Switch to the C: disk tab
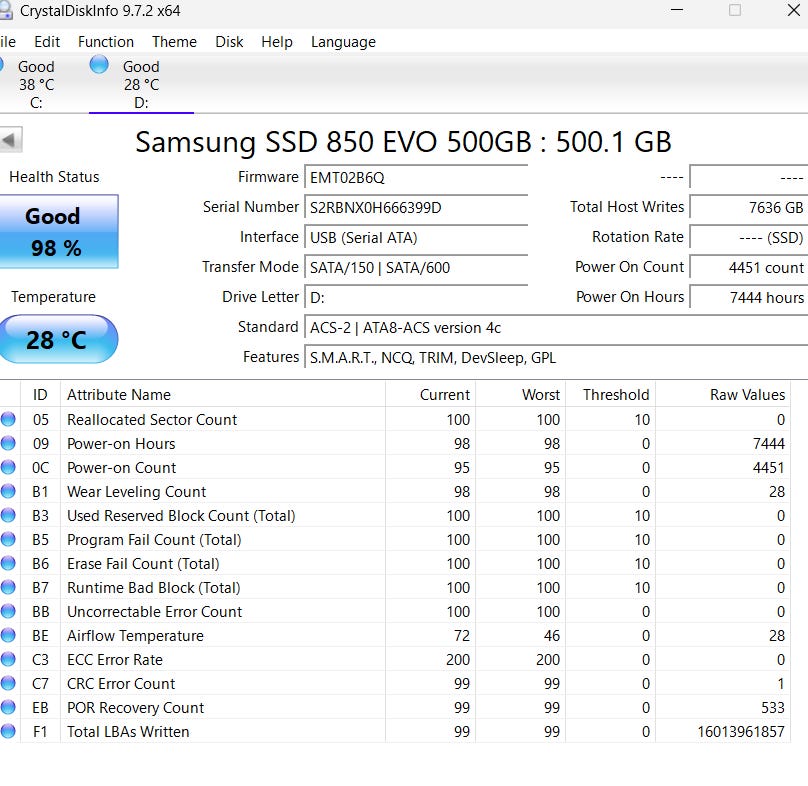This screenshot has height=786, width=808. click(36, 84)
